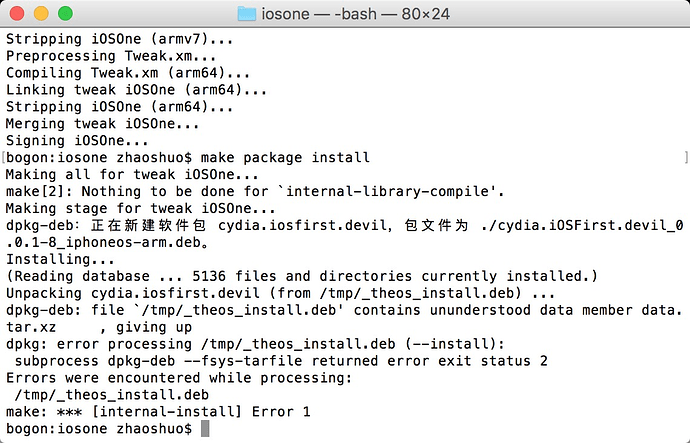This screenshot has width=690, height=443.
Task: Click the window title 'iosone — -bash — 80×24'
Action: [356, 14]
